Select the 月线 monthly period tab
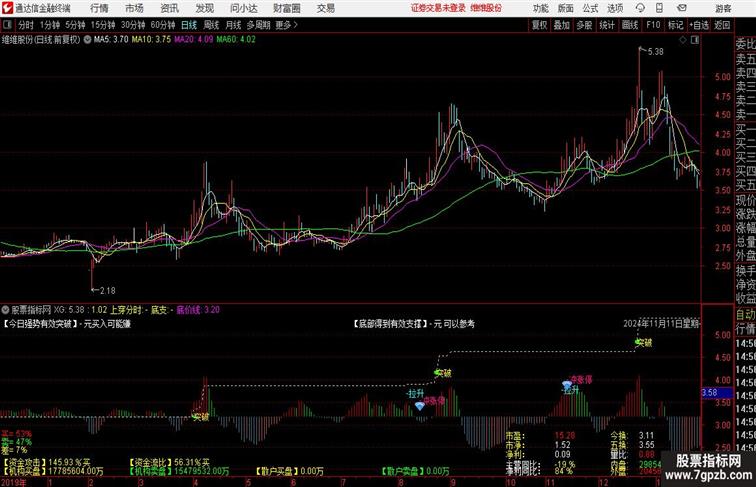Viewport: 756px width, 487px height. (233, 25)
